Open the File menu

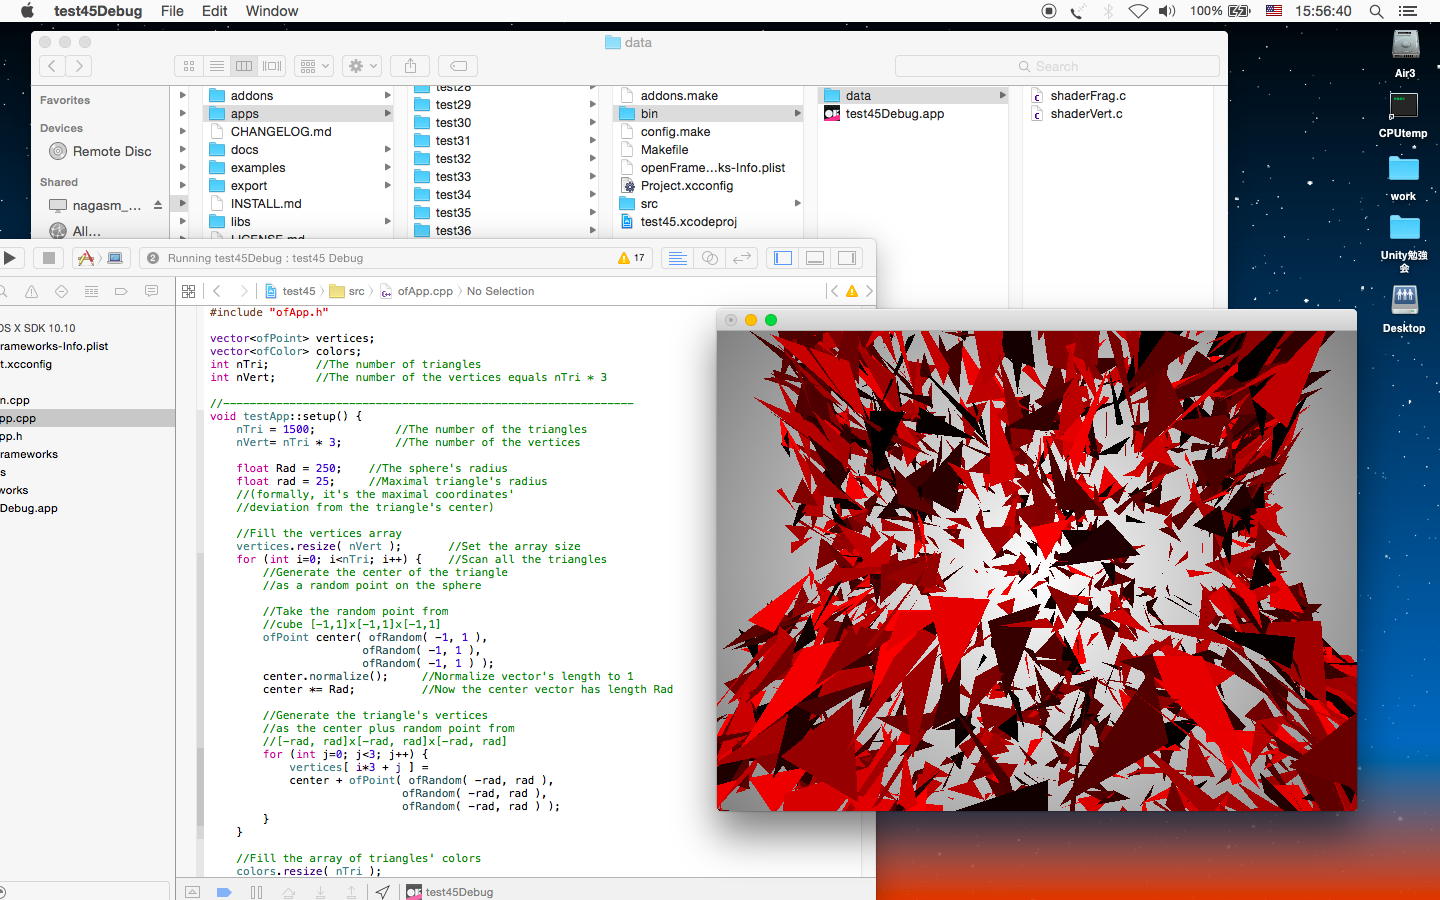click(172, 11)
